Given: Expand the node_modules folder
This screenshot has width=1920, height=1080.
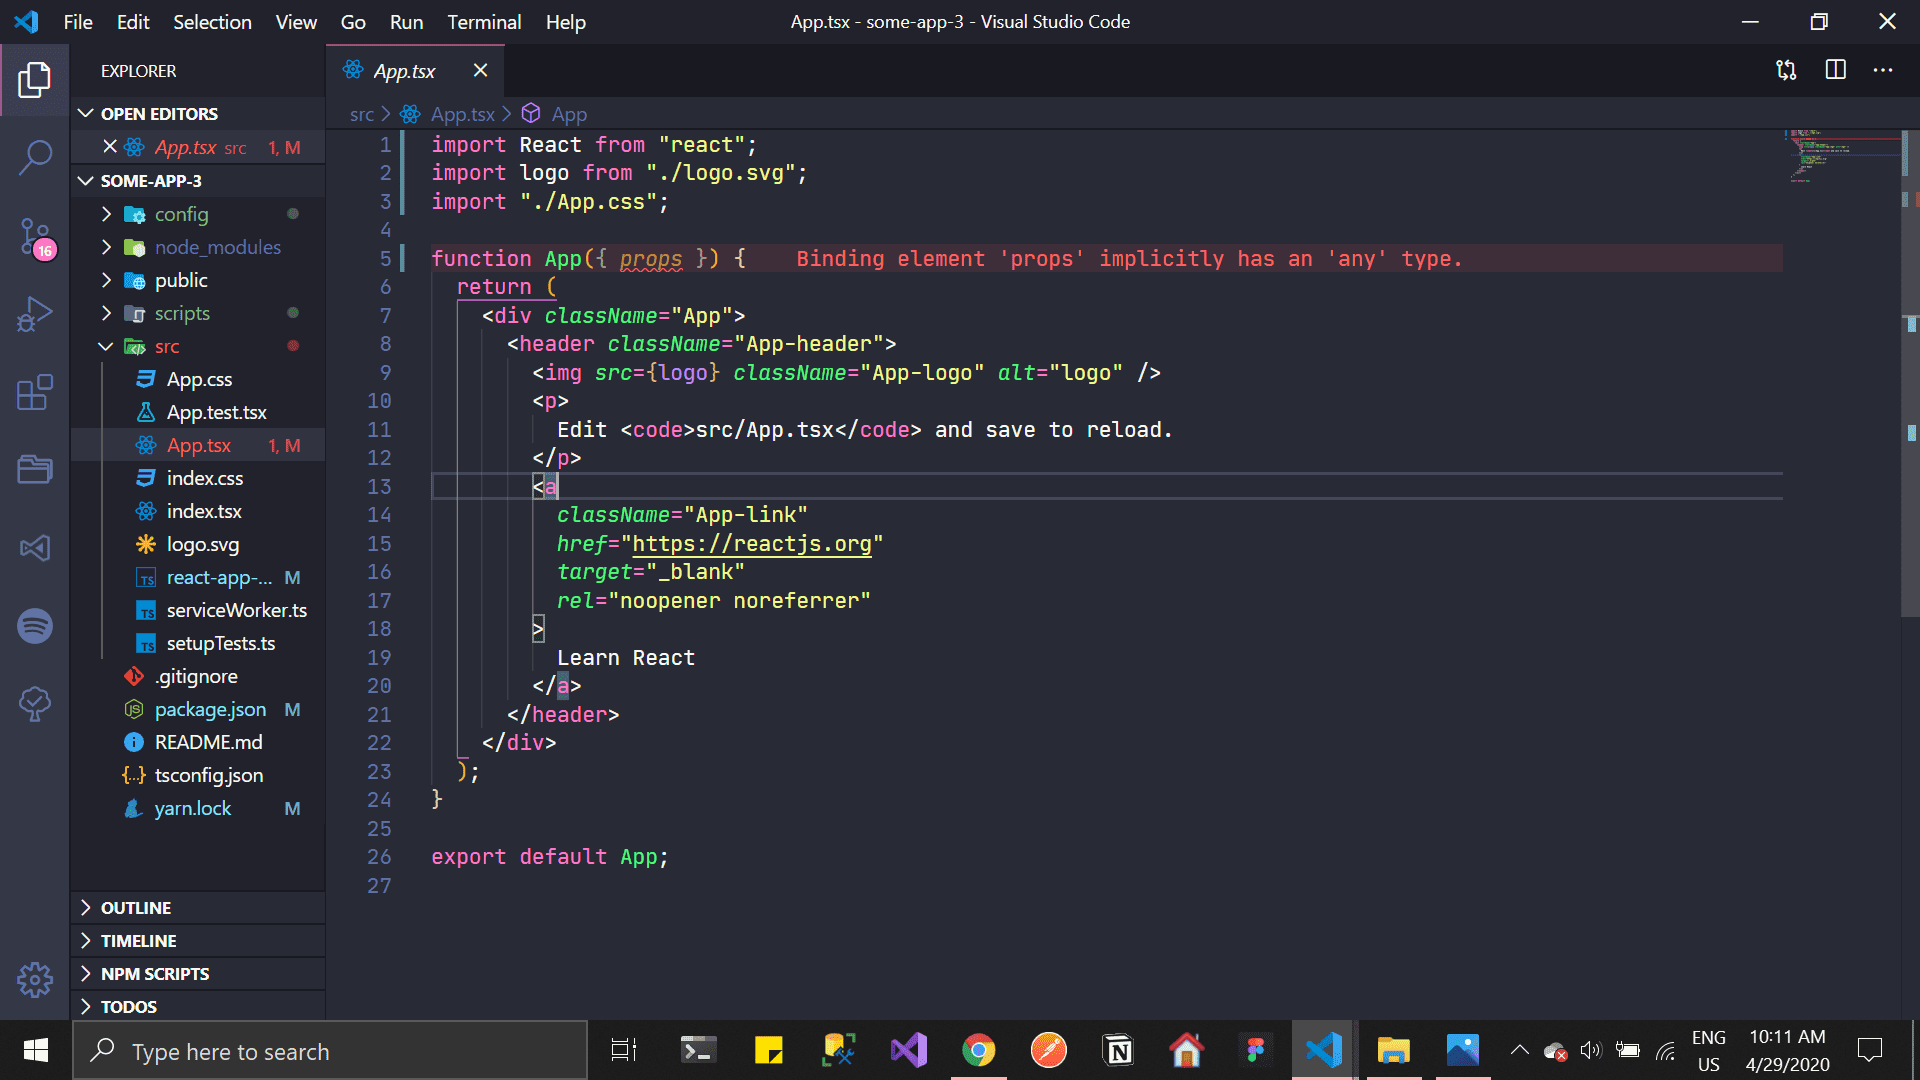Looking at the screenshot, I should click(217, 247).
